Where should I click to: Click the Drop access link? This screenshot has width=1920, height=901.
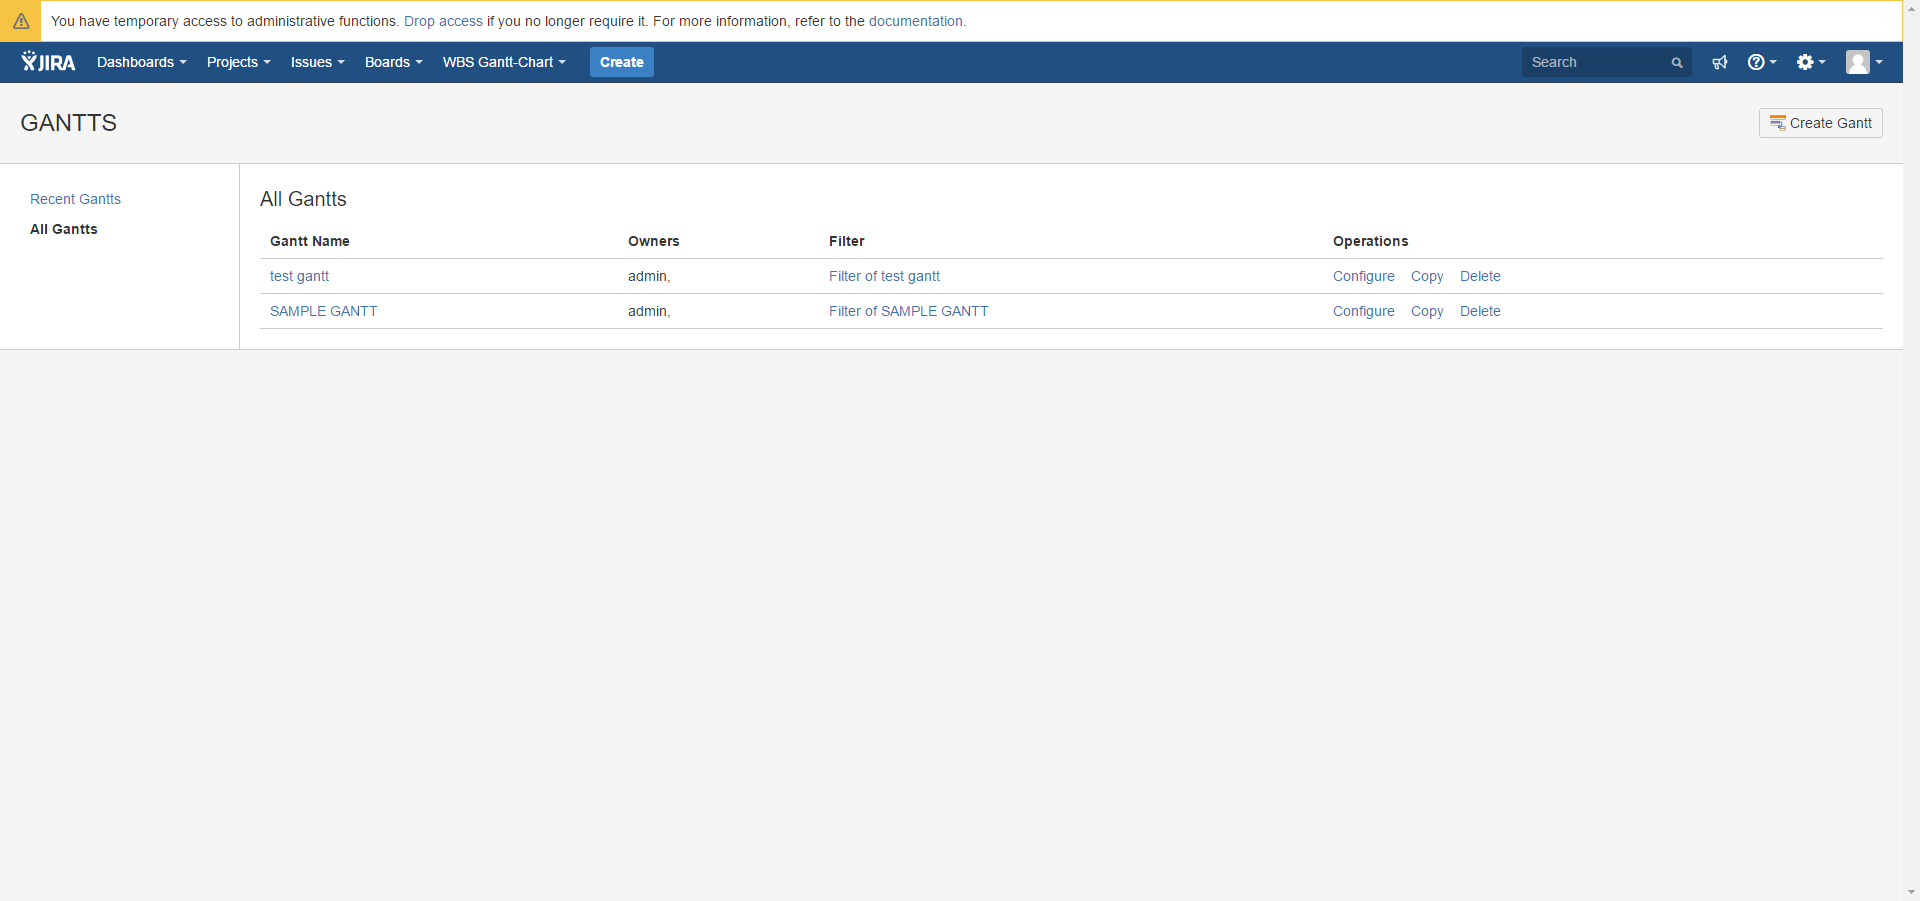pyautogui.click(x=443, y=21)
